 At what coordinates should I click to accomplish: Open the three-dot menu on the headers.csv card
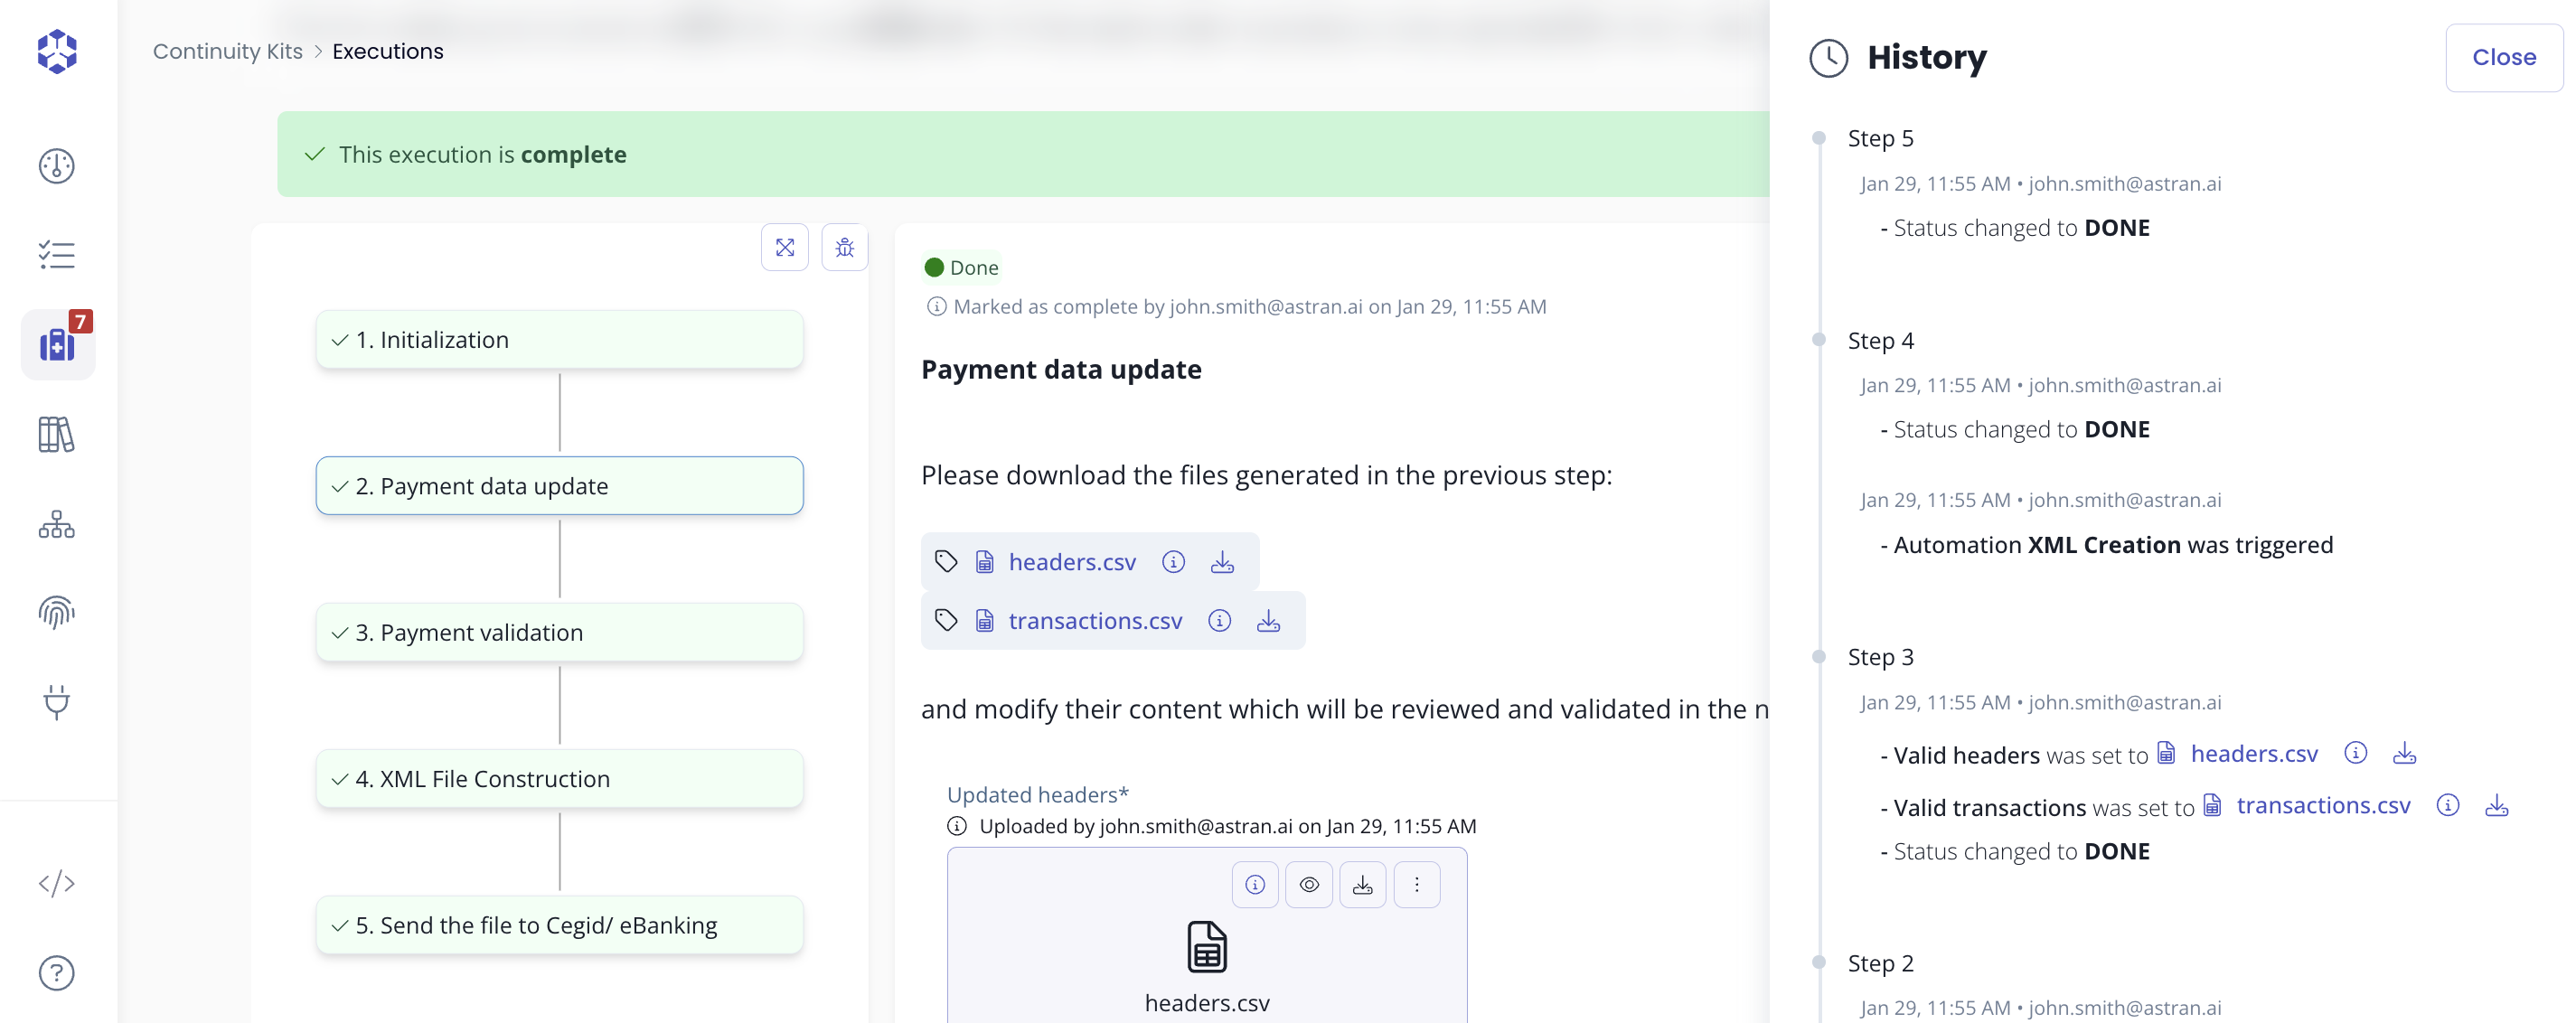point(1417,884)
